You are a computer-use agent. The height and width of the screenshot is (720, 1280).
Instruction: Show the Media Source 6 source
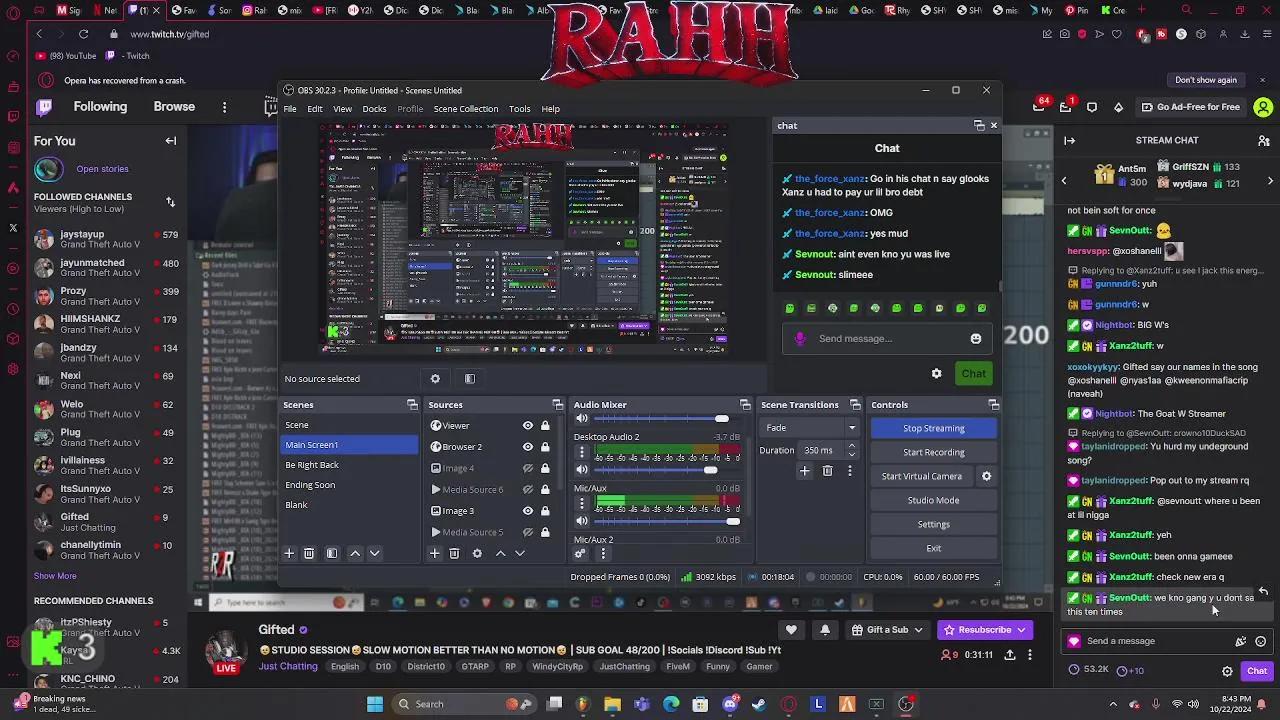pyautogui.click(x=528, y=490)
